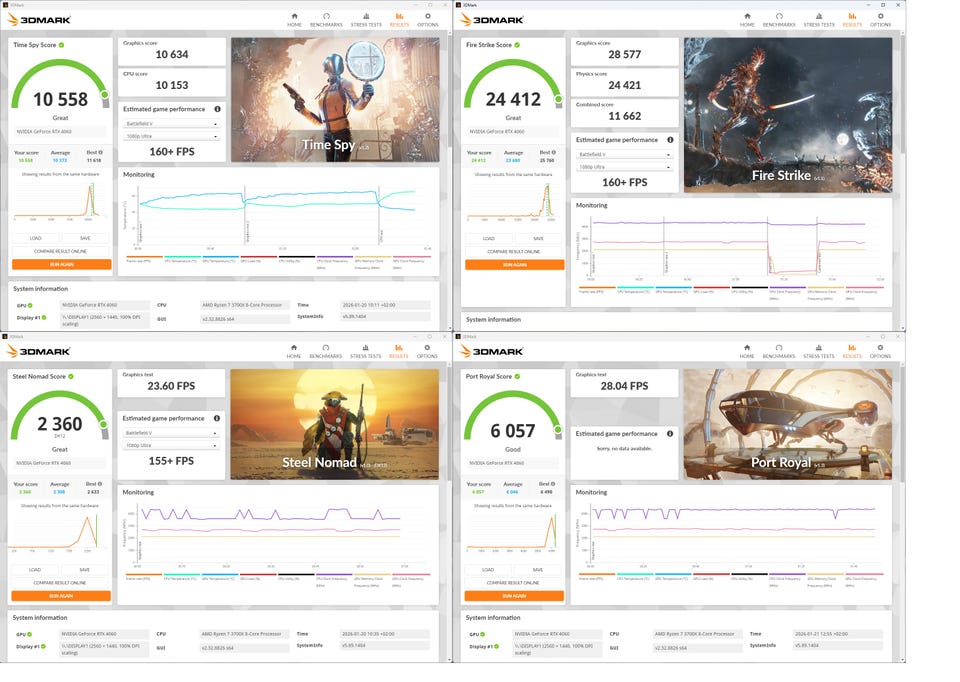The width and height of the screenshot is (960, 682).
Task: Click the purple CPU Clock Frequency swatch in Port Royal
Action: 787,574
